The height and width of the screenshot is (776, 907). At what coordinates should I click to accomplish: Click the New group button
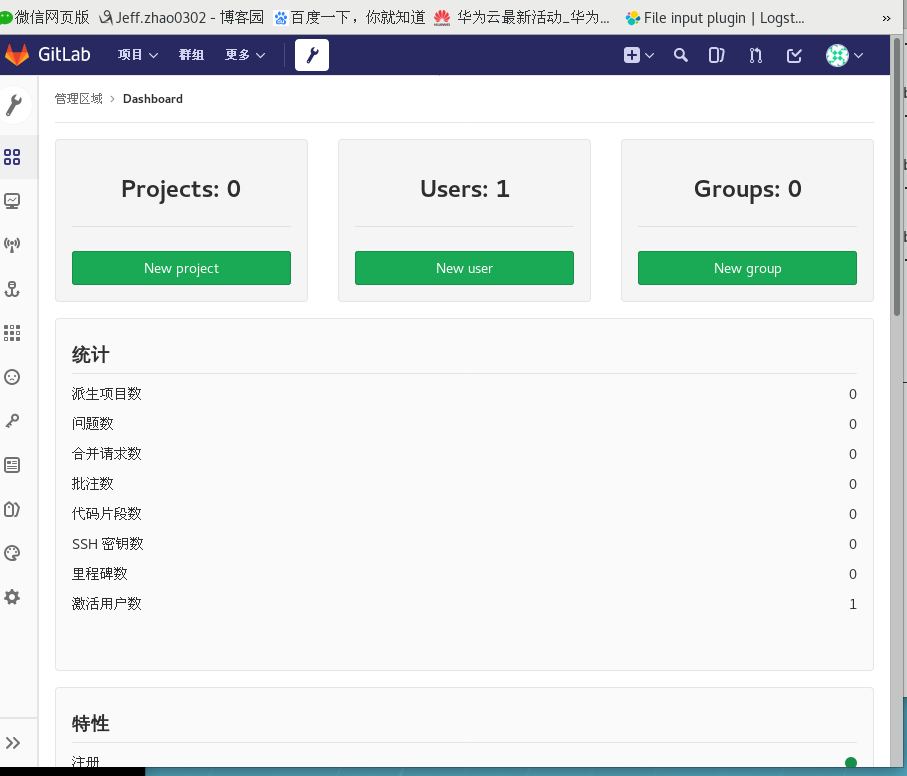point(747,268)
